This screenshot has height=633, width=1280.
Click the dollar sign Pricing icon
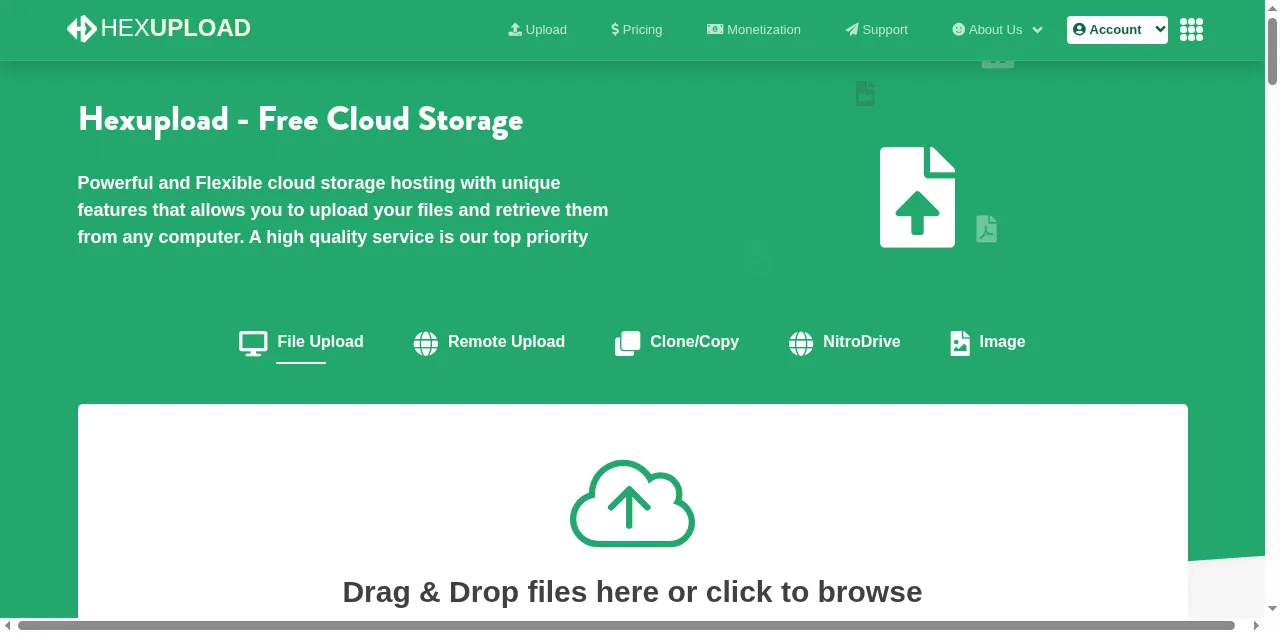point(615,29)
